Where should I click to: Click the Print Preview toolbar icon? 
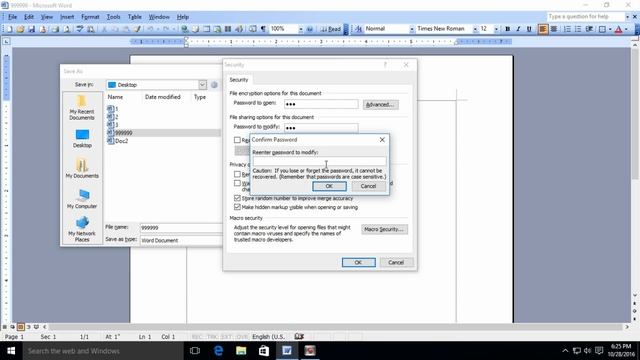tap(67, 29)
